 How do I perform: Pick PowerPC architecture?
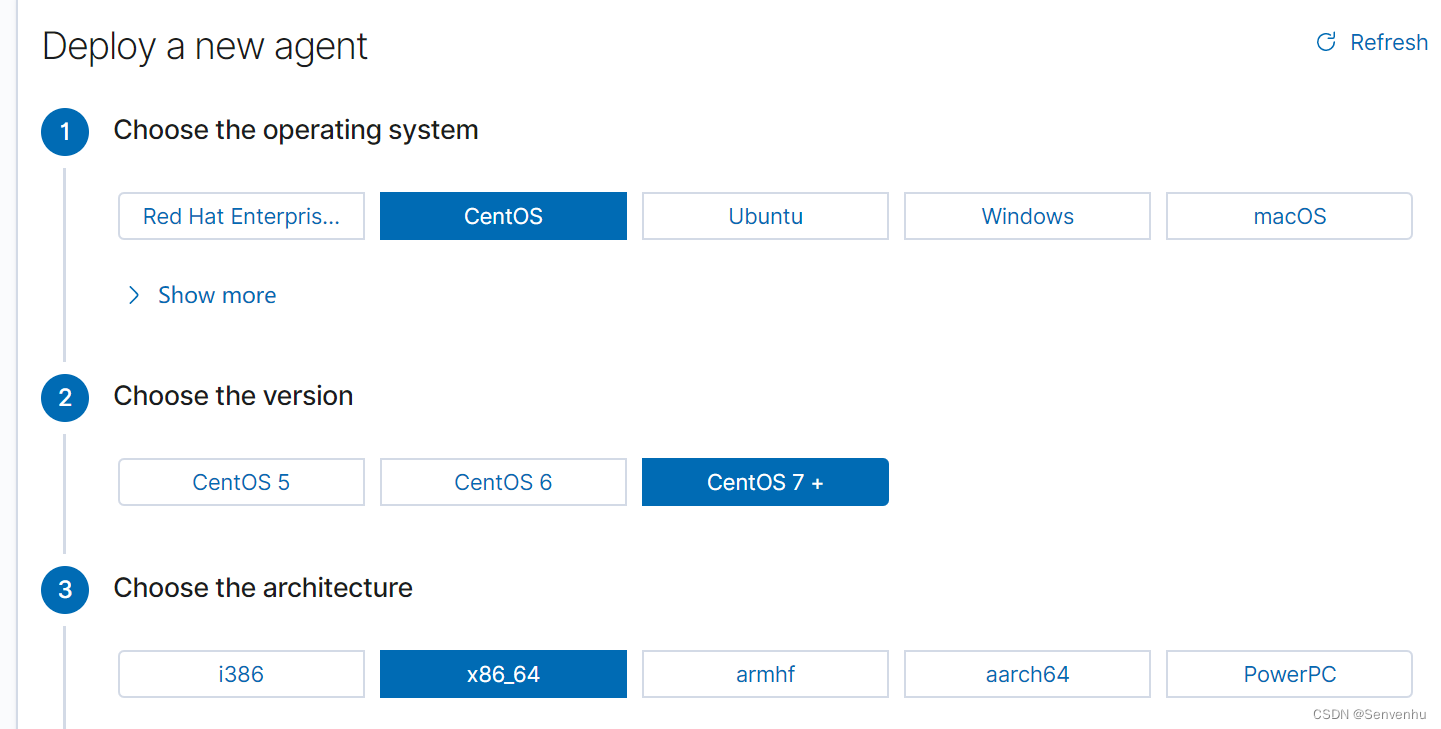pyautogui.click(x=1289, y=674)
